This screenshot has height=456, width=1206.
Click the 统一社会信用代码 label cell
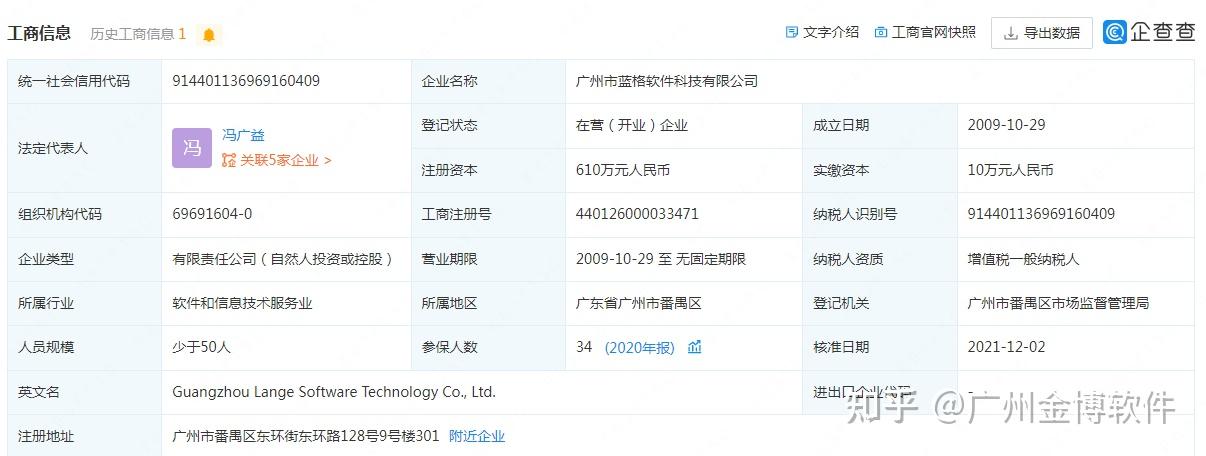pos(84,81)
